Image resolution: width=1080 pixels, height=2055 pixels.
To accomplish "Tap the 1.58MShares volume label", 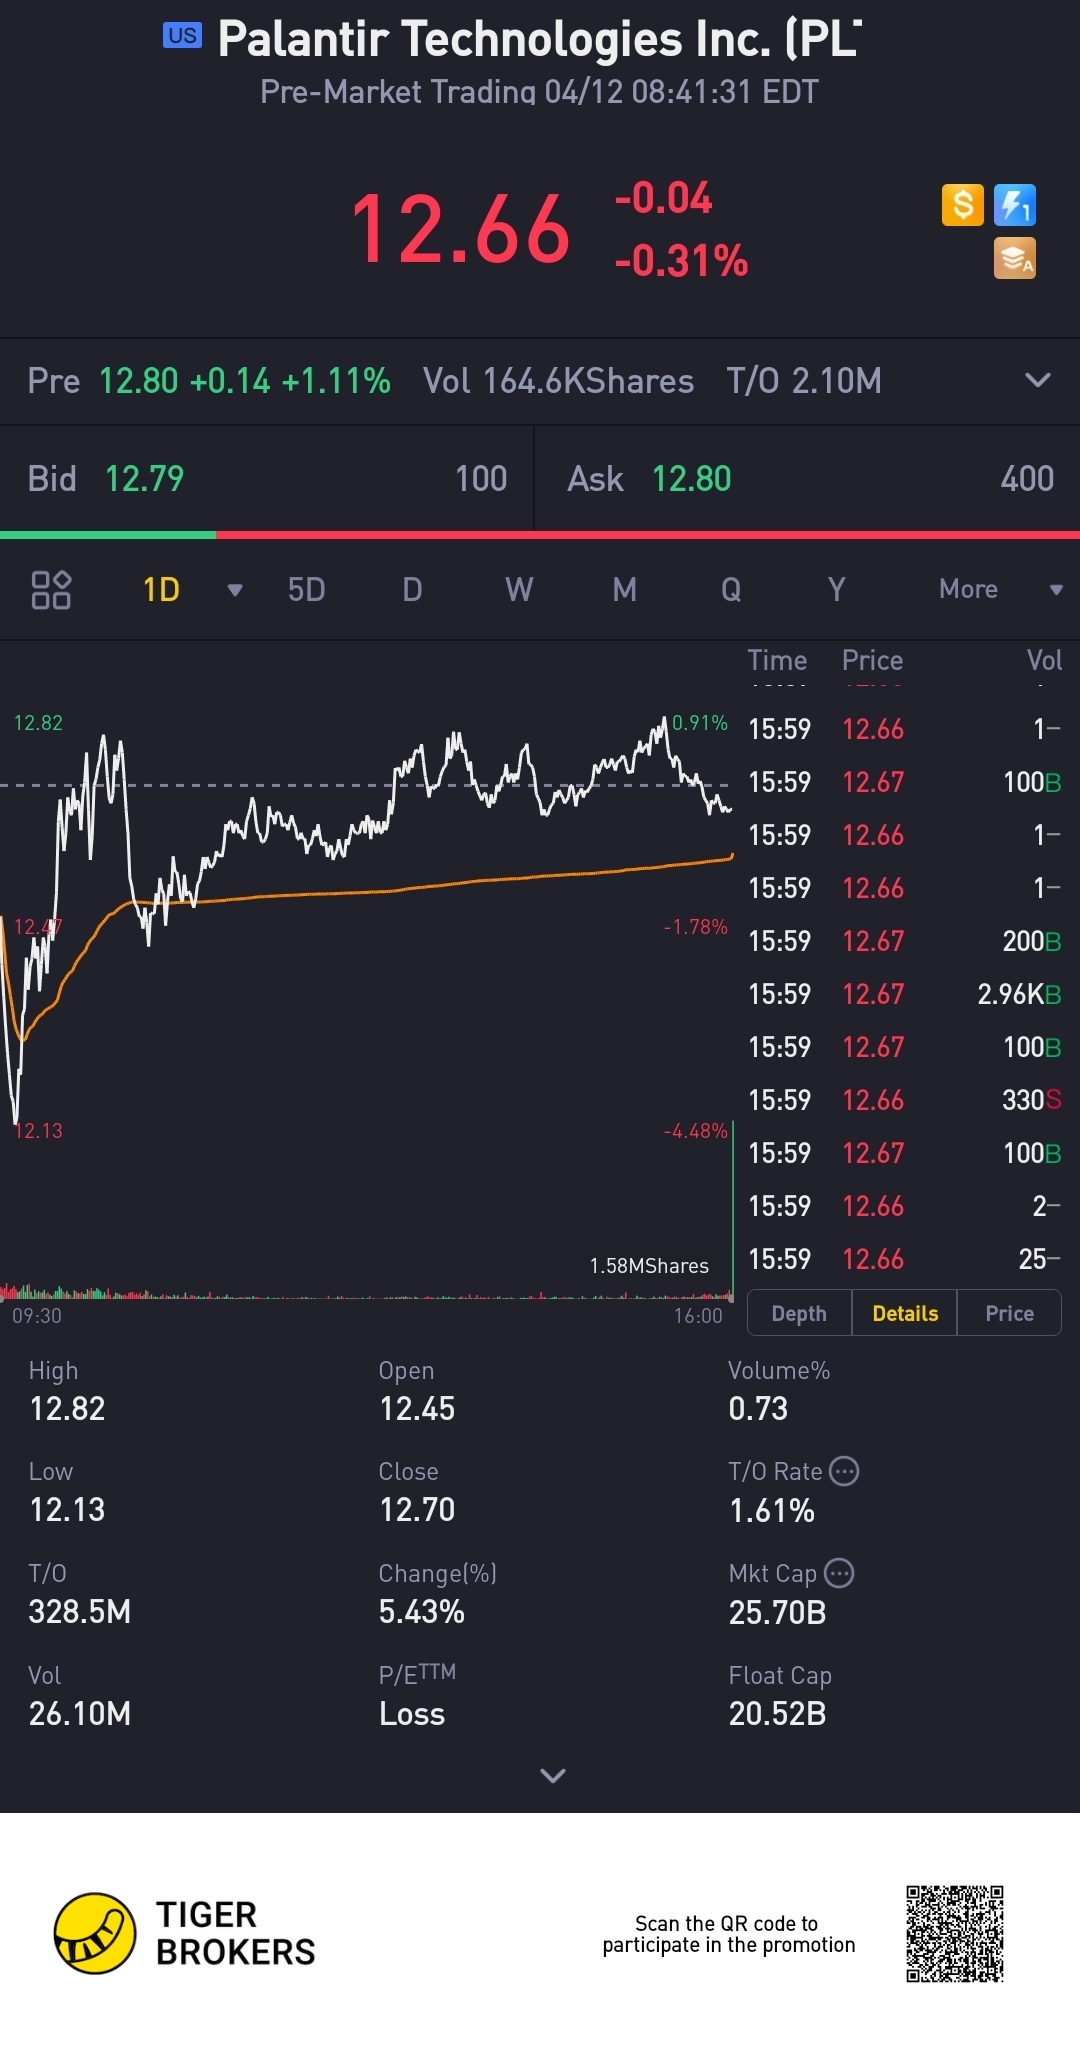I will [649, 1266].
